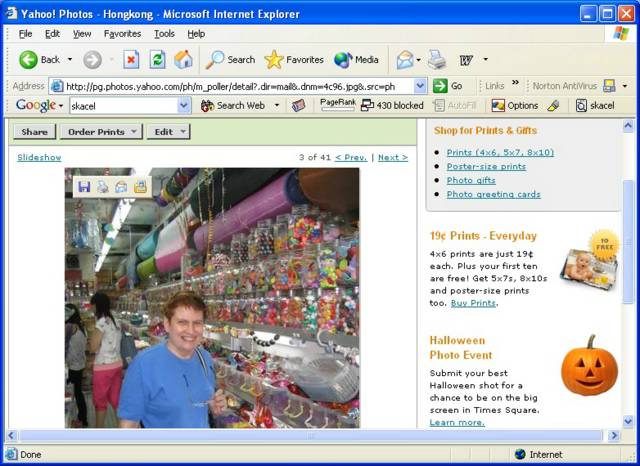This screenshot has height=466, width=640.
Task: Print the page with the printer icon
Action: click(437, 60)
